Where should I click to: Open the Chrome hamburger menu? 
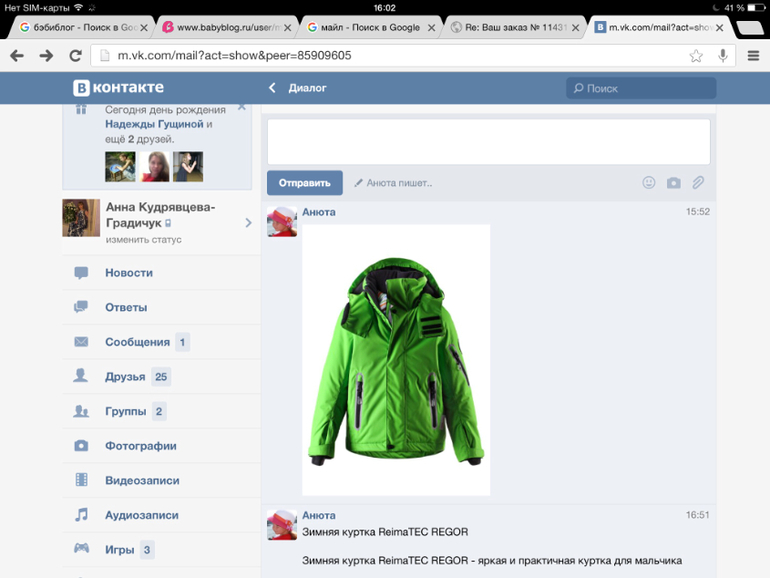point(753,56)
